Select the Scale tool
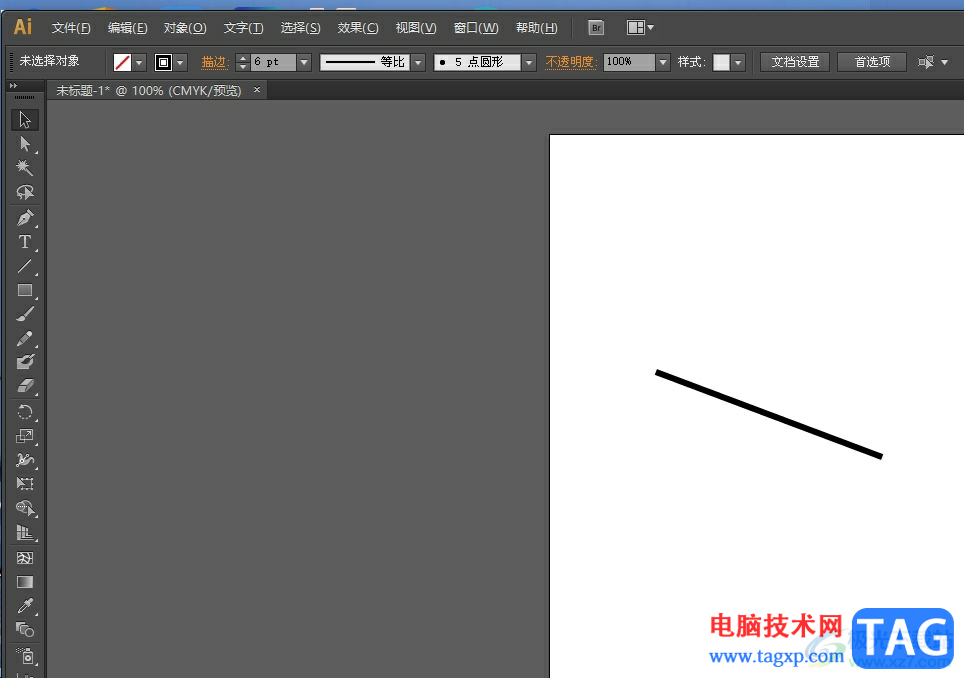 25,436
